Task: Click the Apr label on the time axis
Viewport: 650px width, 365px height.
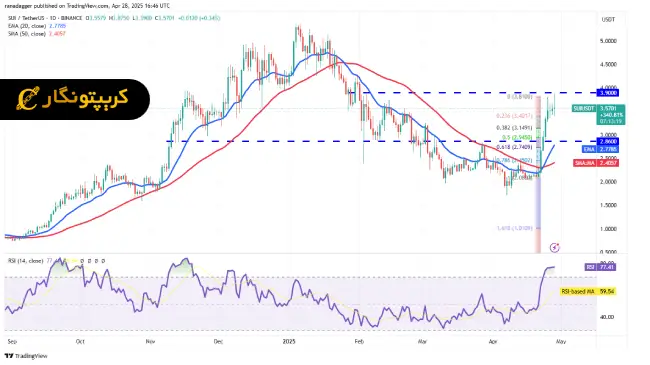Action: pyautogui.click(x=493, y=341)
